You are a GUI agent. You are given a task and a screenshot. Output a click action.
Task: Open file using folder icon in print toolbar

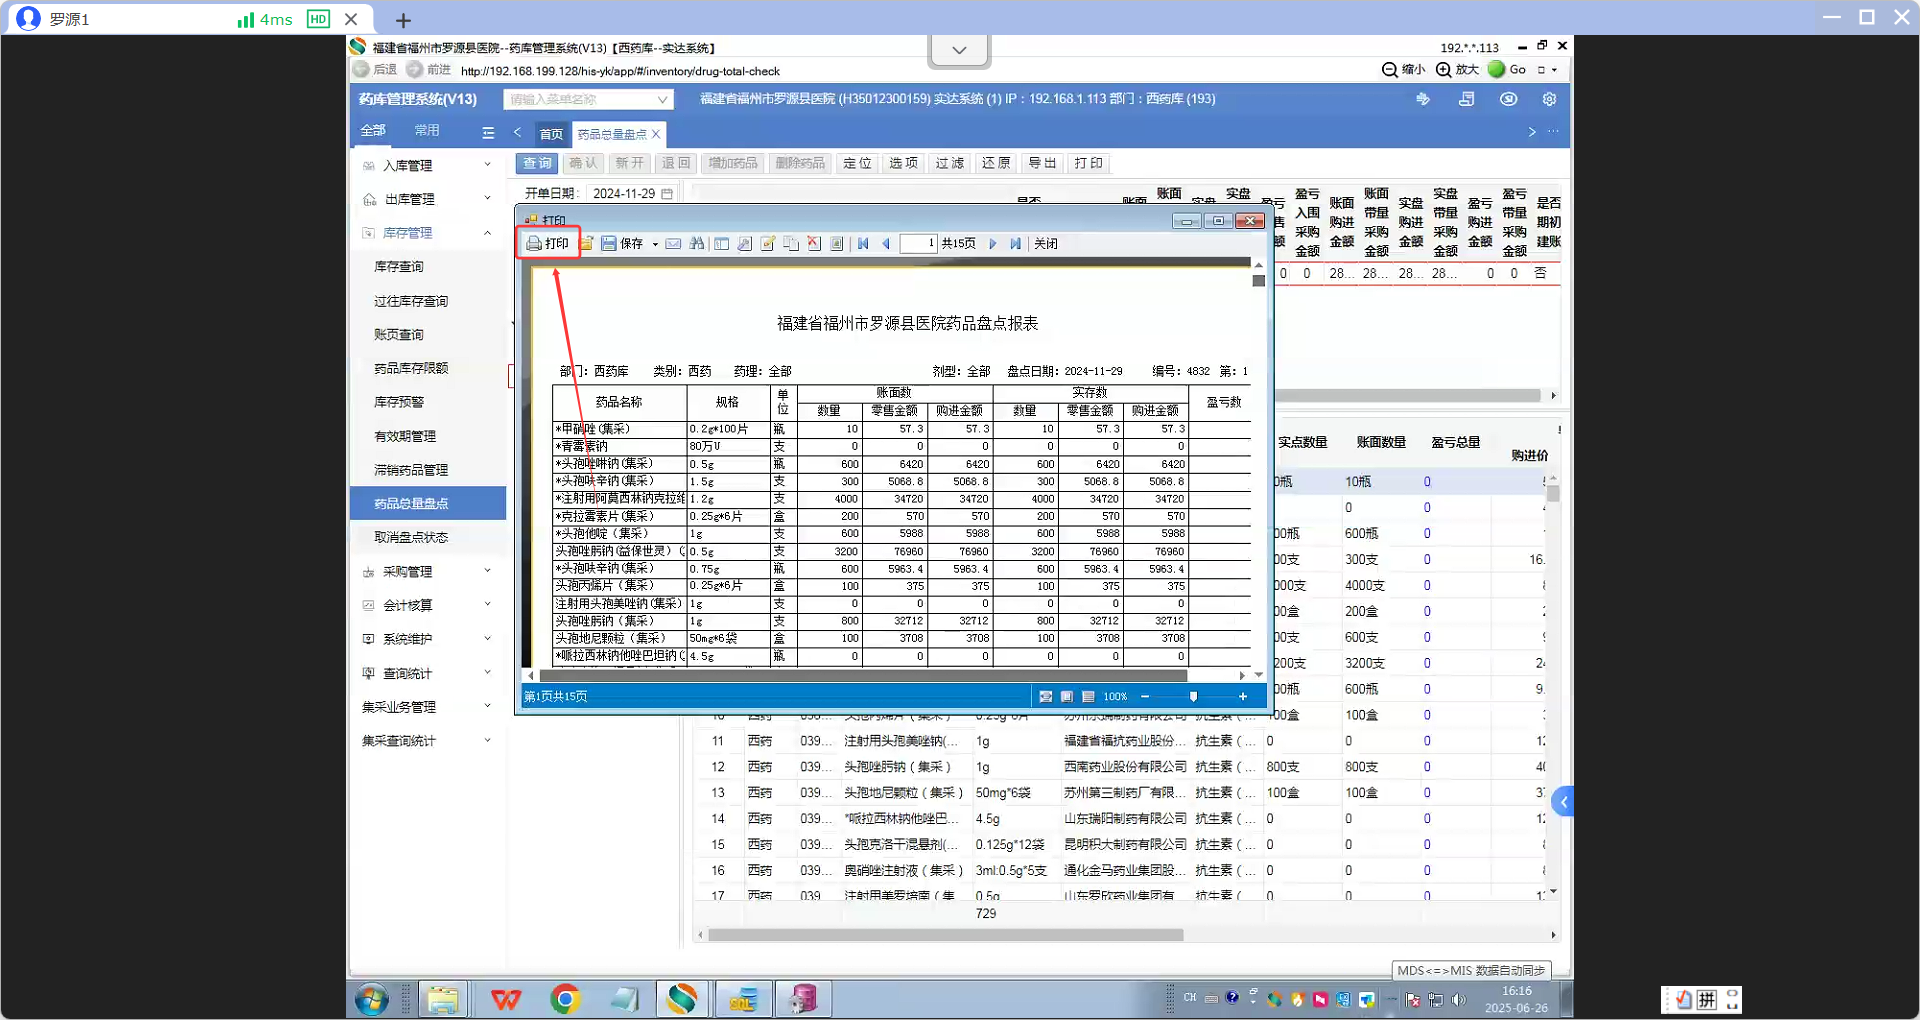pyautogui.click(x=587, y=243)
